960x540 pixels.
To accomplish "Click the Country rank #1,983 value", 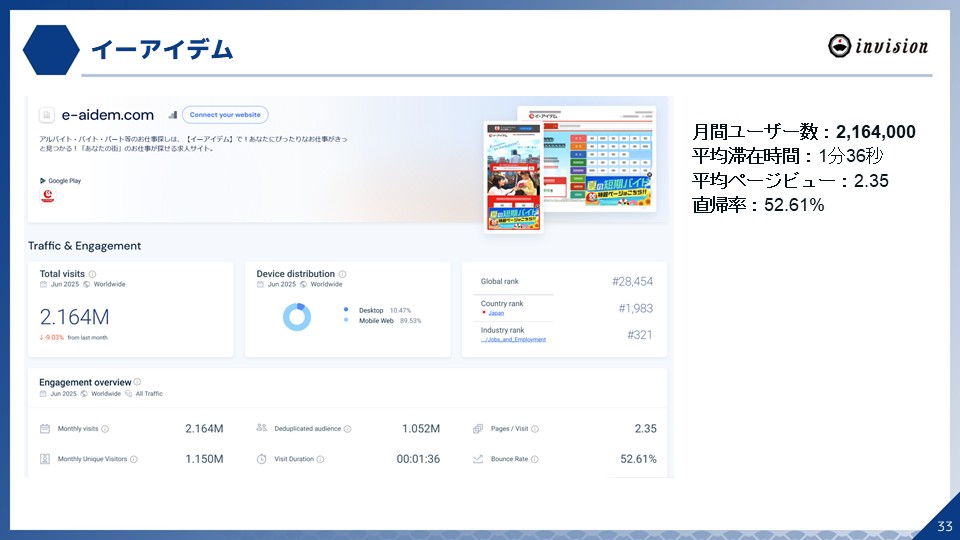I will click(x=636, y=309).
